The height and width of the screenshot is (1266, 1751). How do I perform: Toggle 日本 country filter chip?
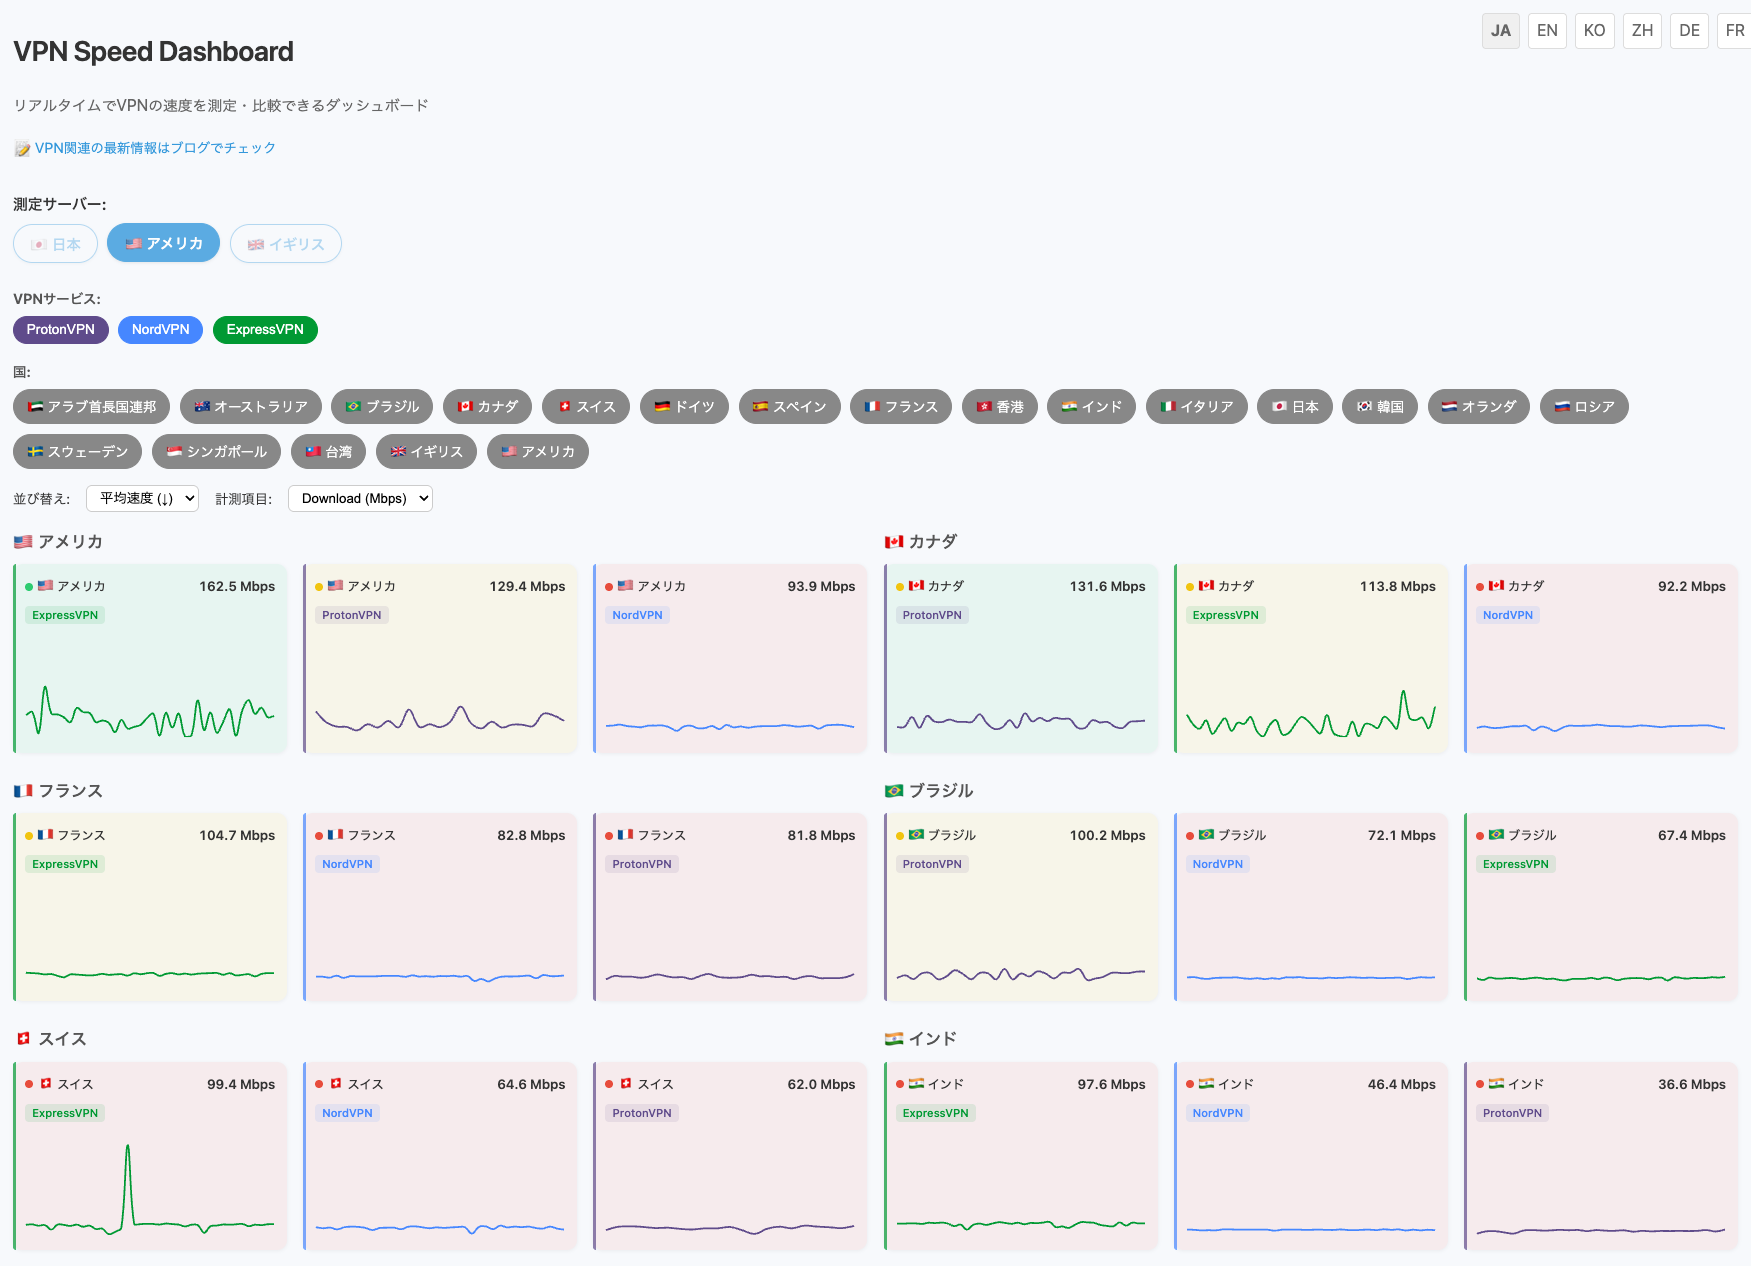coord(1295,407)
